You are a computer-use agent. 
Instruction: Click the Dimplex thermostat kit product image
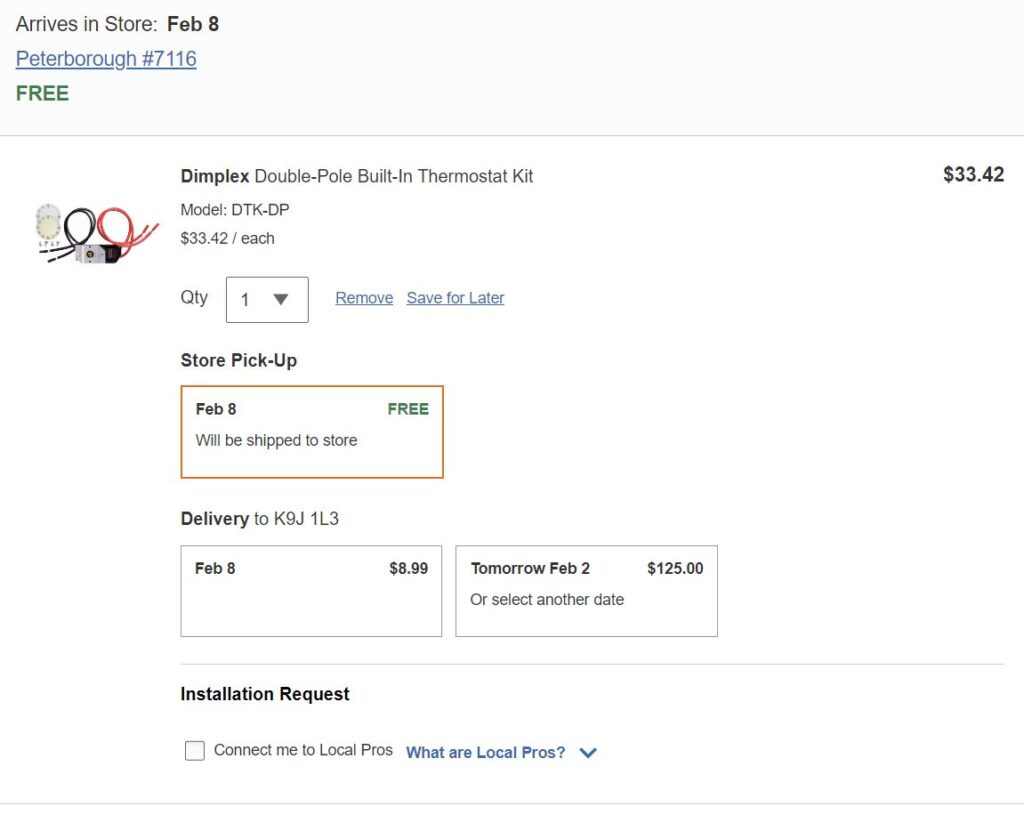click(97, 234)
